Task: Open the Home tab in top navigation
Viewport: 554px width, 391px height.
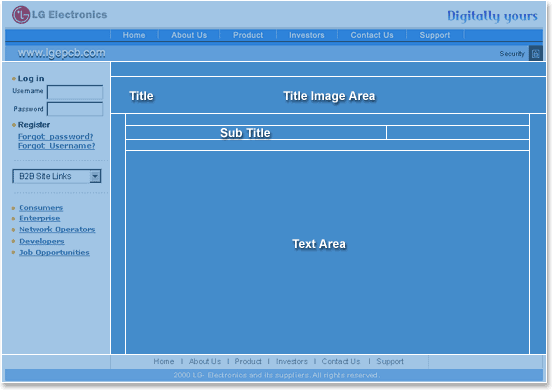Action: click(134, 35)
